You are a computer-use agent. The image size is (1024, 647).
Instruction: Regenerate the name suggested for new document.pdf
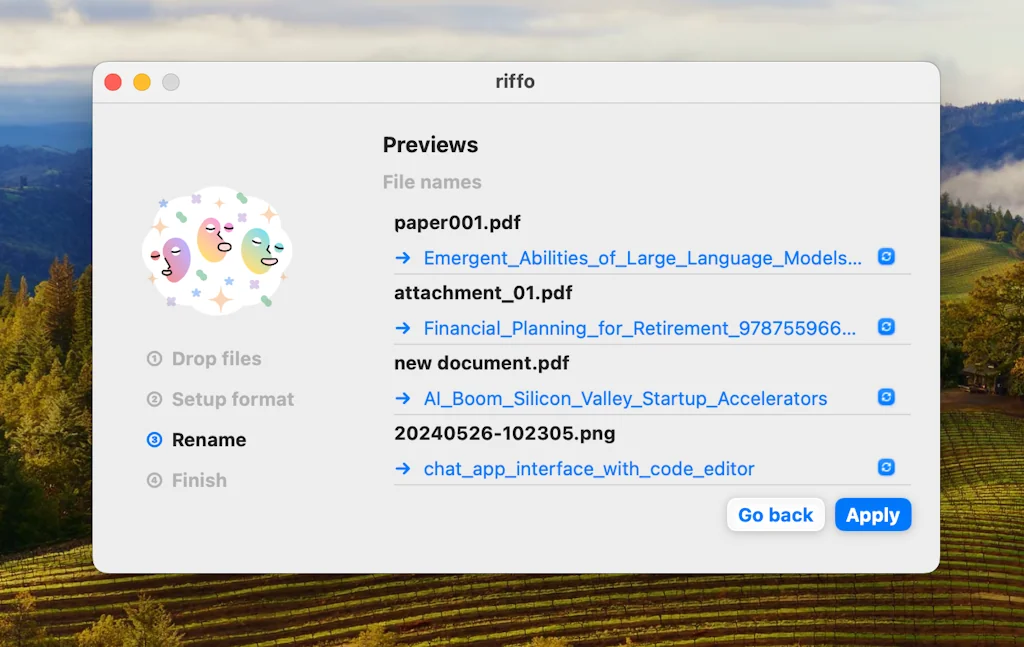coord(886,397)
